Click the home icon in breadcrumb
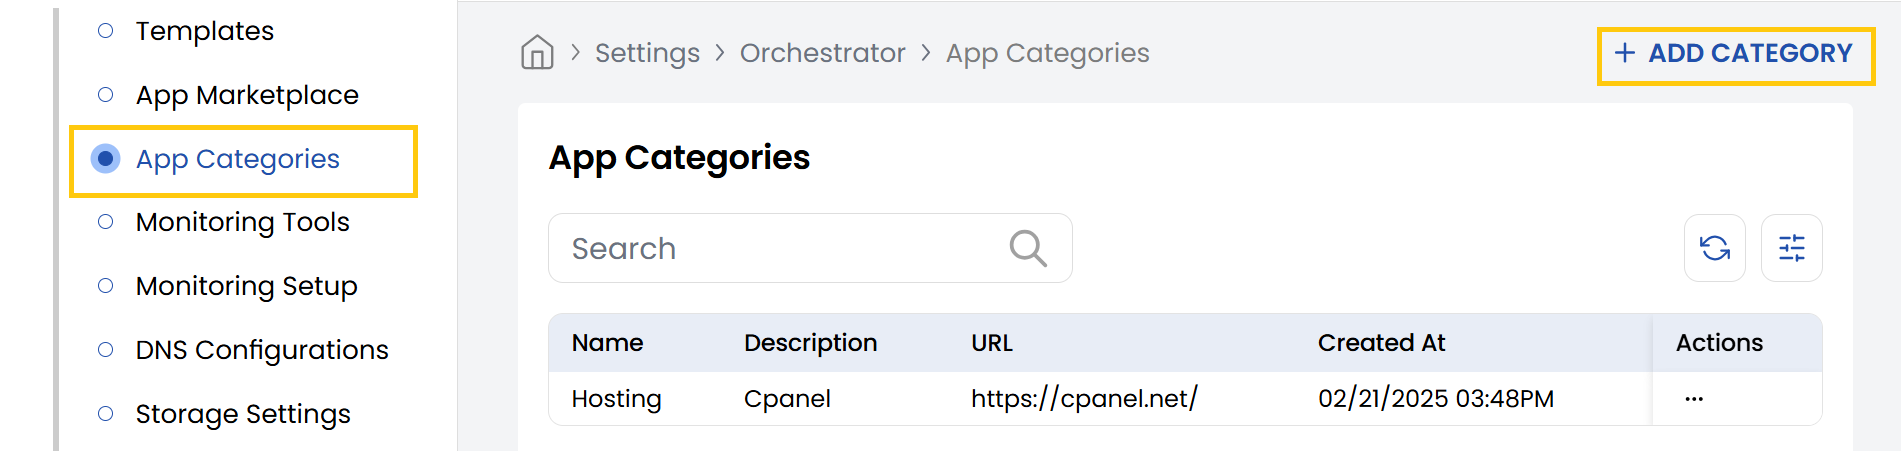The height and width of the screenshot is (451, 1901). 537,52
